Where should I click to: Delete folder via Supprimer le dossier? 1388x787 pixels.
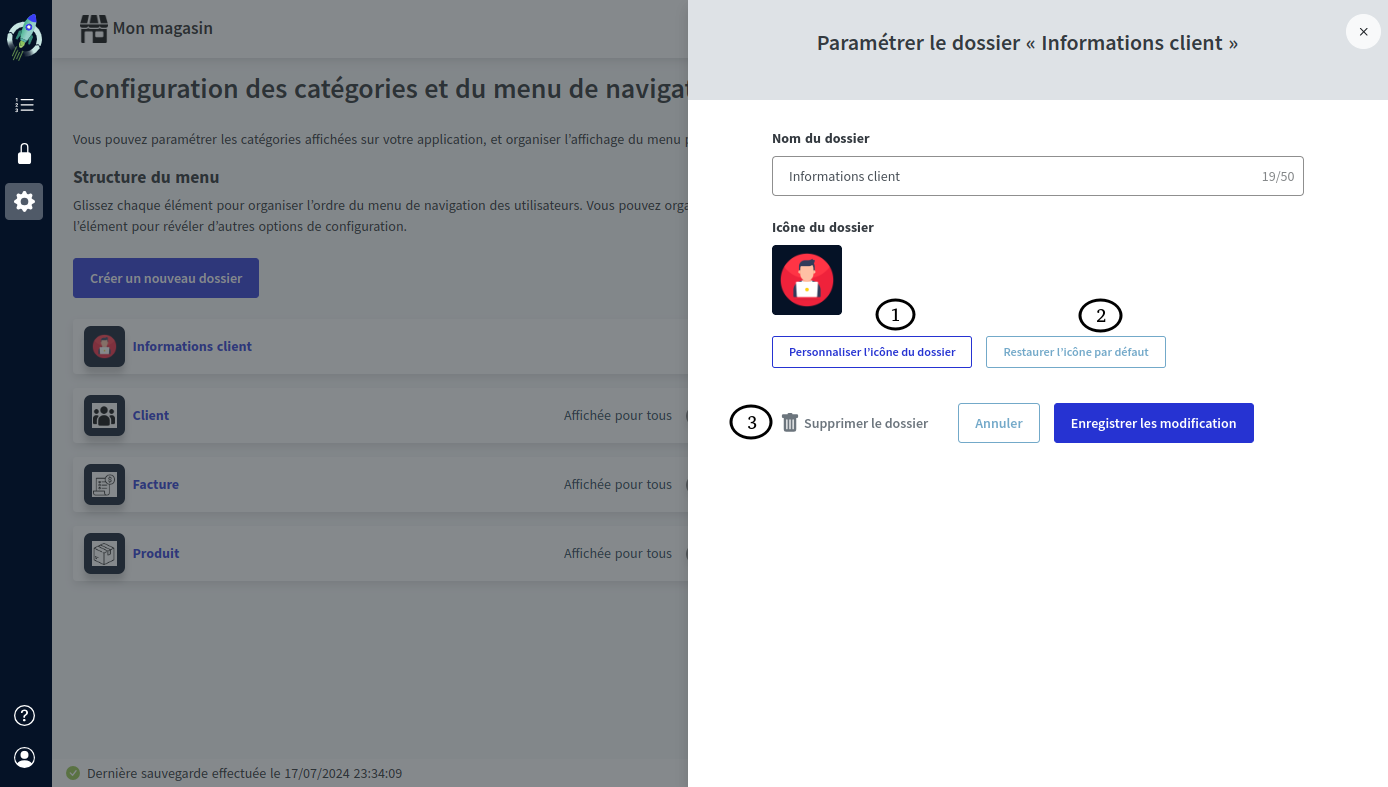click(866, 422)
